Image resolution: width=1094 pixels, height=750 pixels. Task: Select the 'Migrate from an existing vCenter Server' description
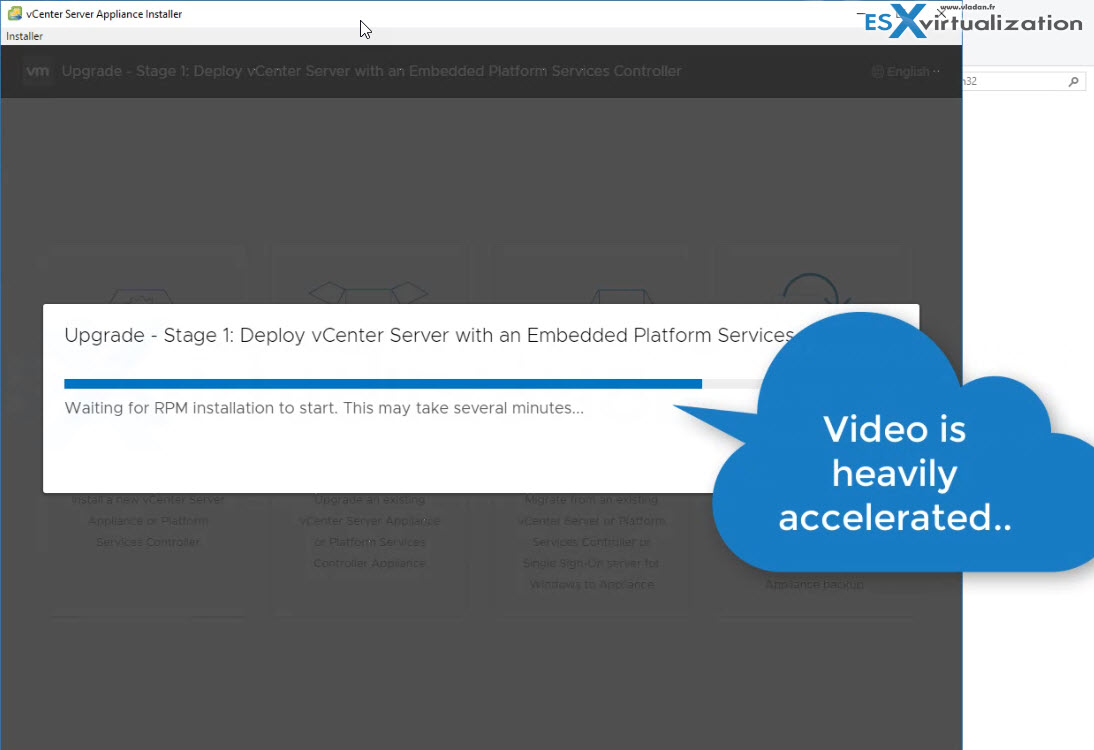(x=592, y=541)
